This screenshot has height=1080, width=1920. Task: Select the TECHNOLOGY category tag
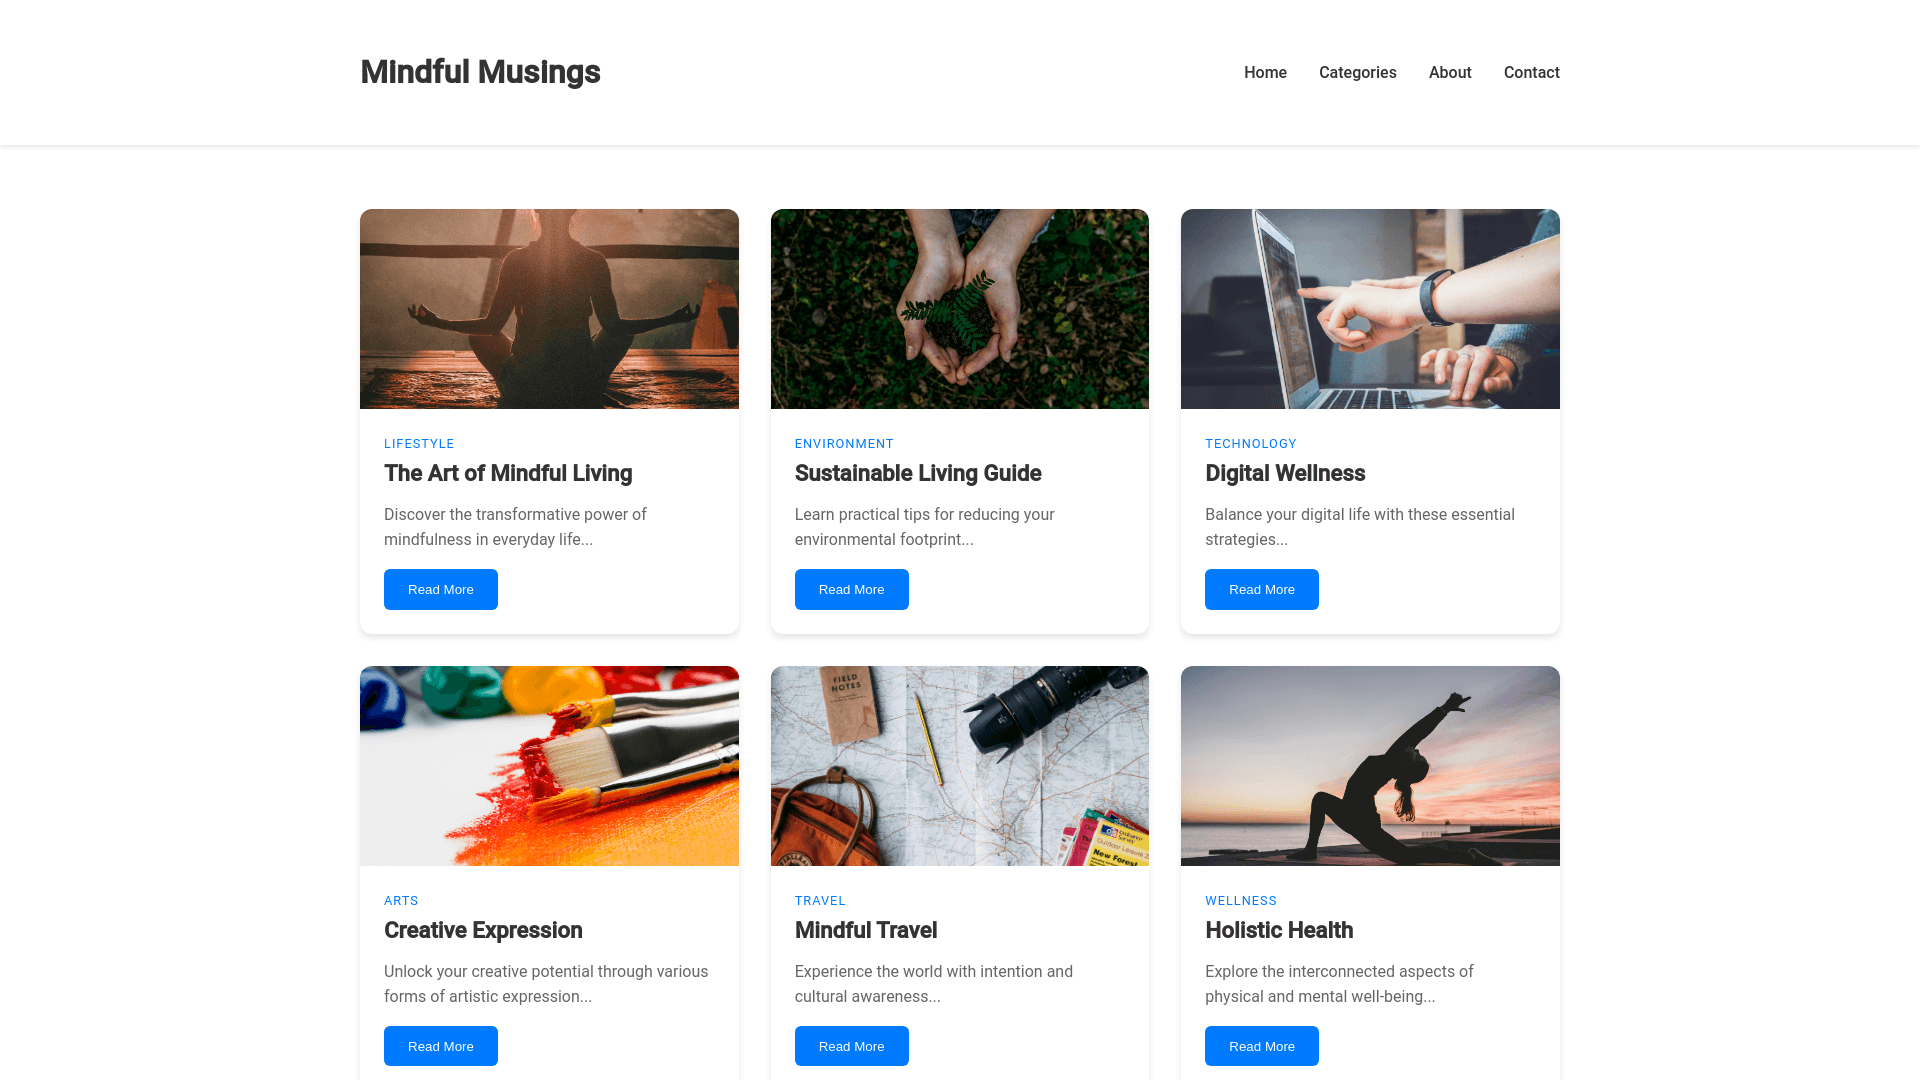pos(1251,444)
